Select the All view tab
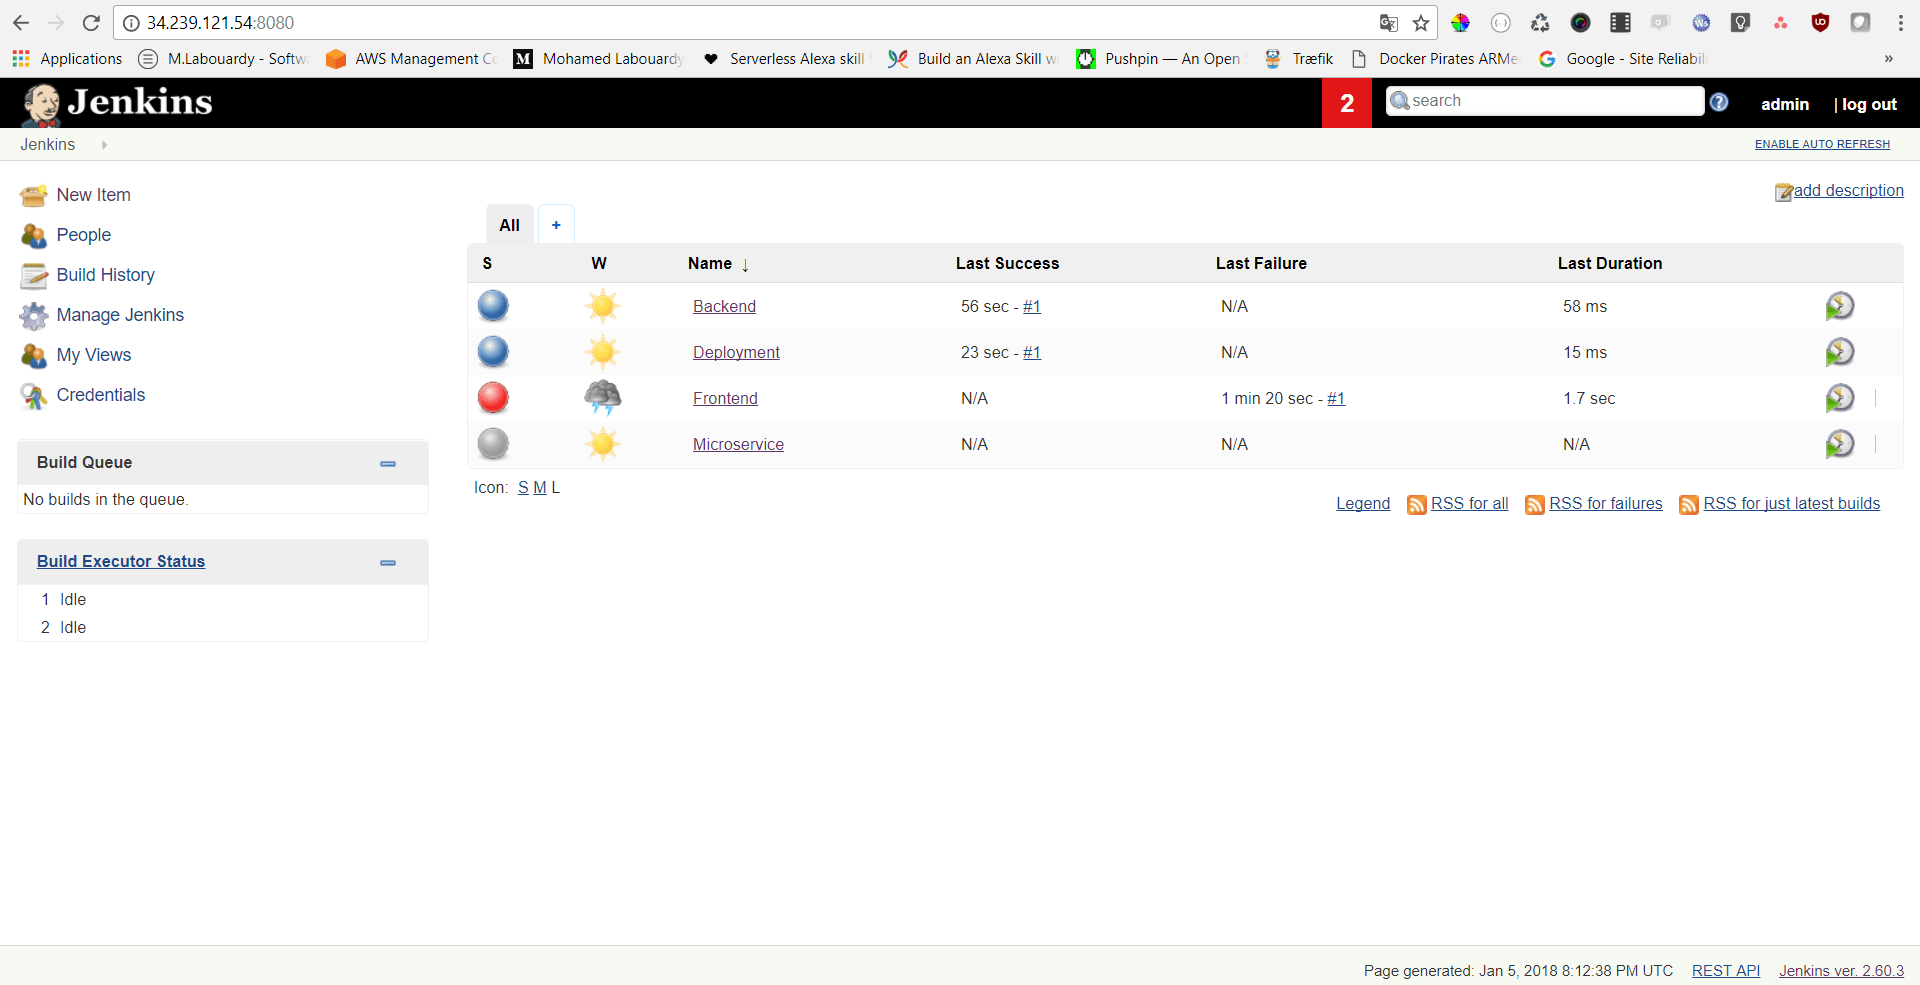 click(x=510, y=225)
